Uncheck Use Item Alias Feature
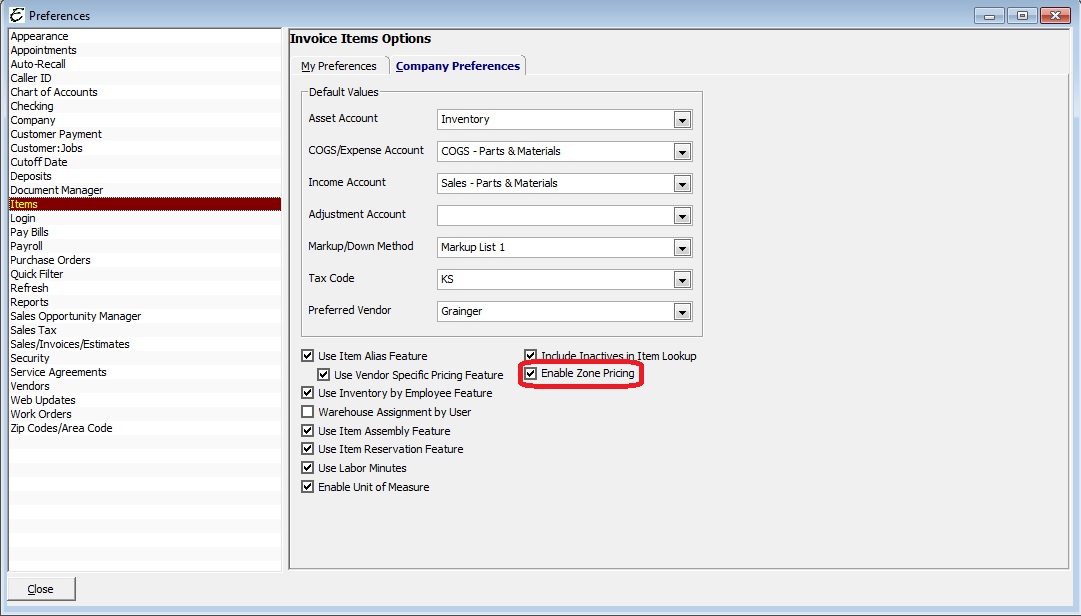This screenshot has width=1081, height=616. pyautogui.click(x=308, y=355)
